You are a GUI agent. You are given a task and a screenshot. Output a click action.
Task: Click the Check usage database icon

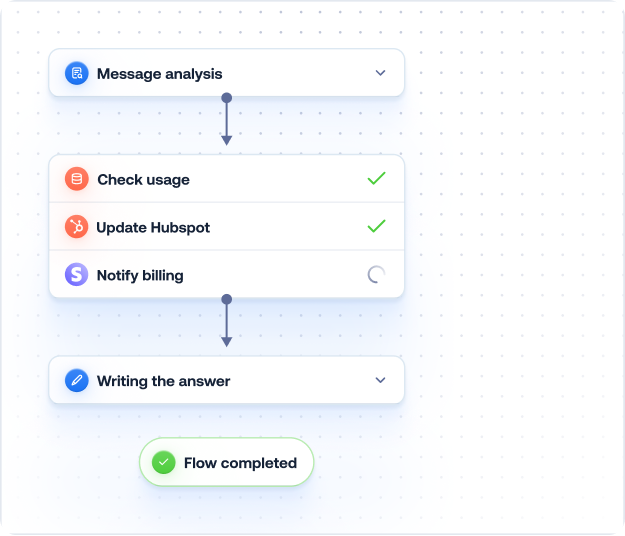pos(77,179)
